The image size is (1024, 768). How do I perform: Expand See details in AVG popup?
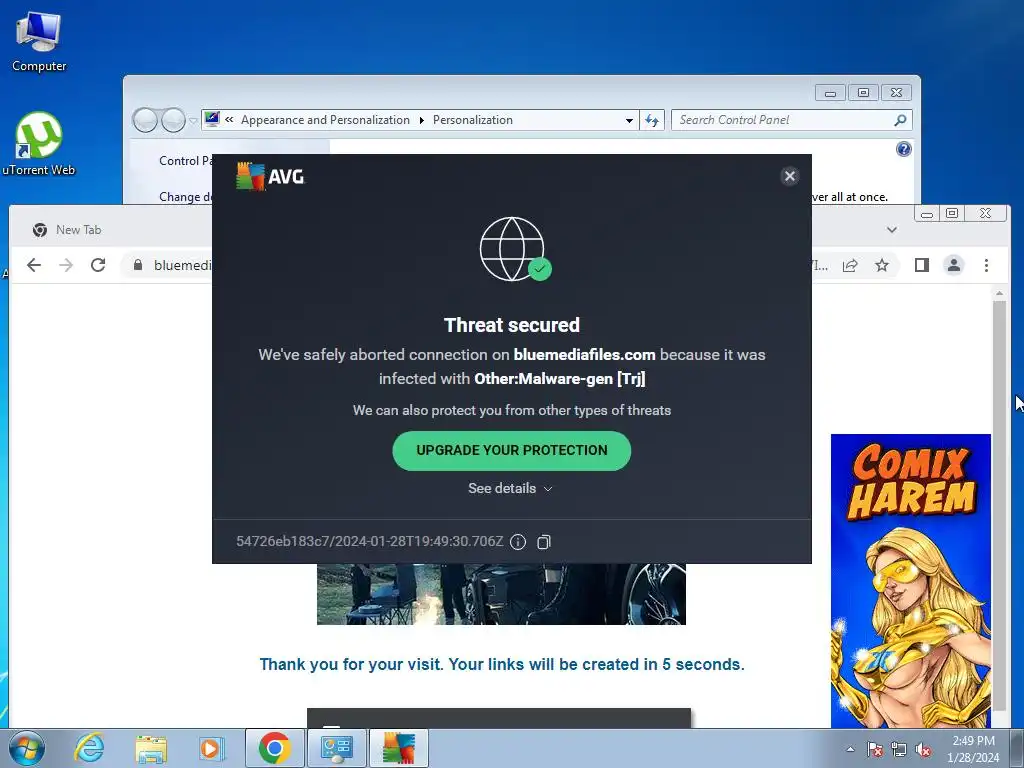click(x=511, y=488)
